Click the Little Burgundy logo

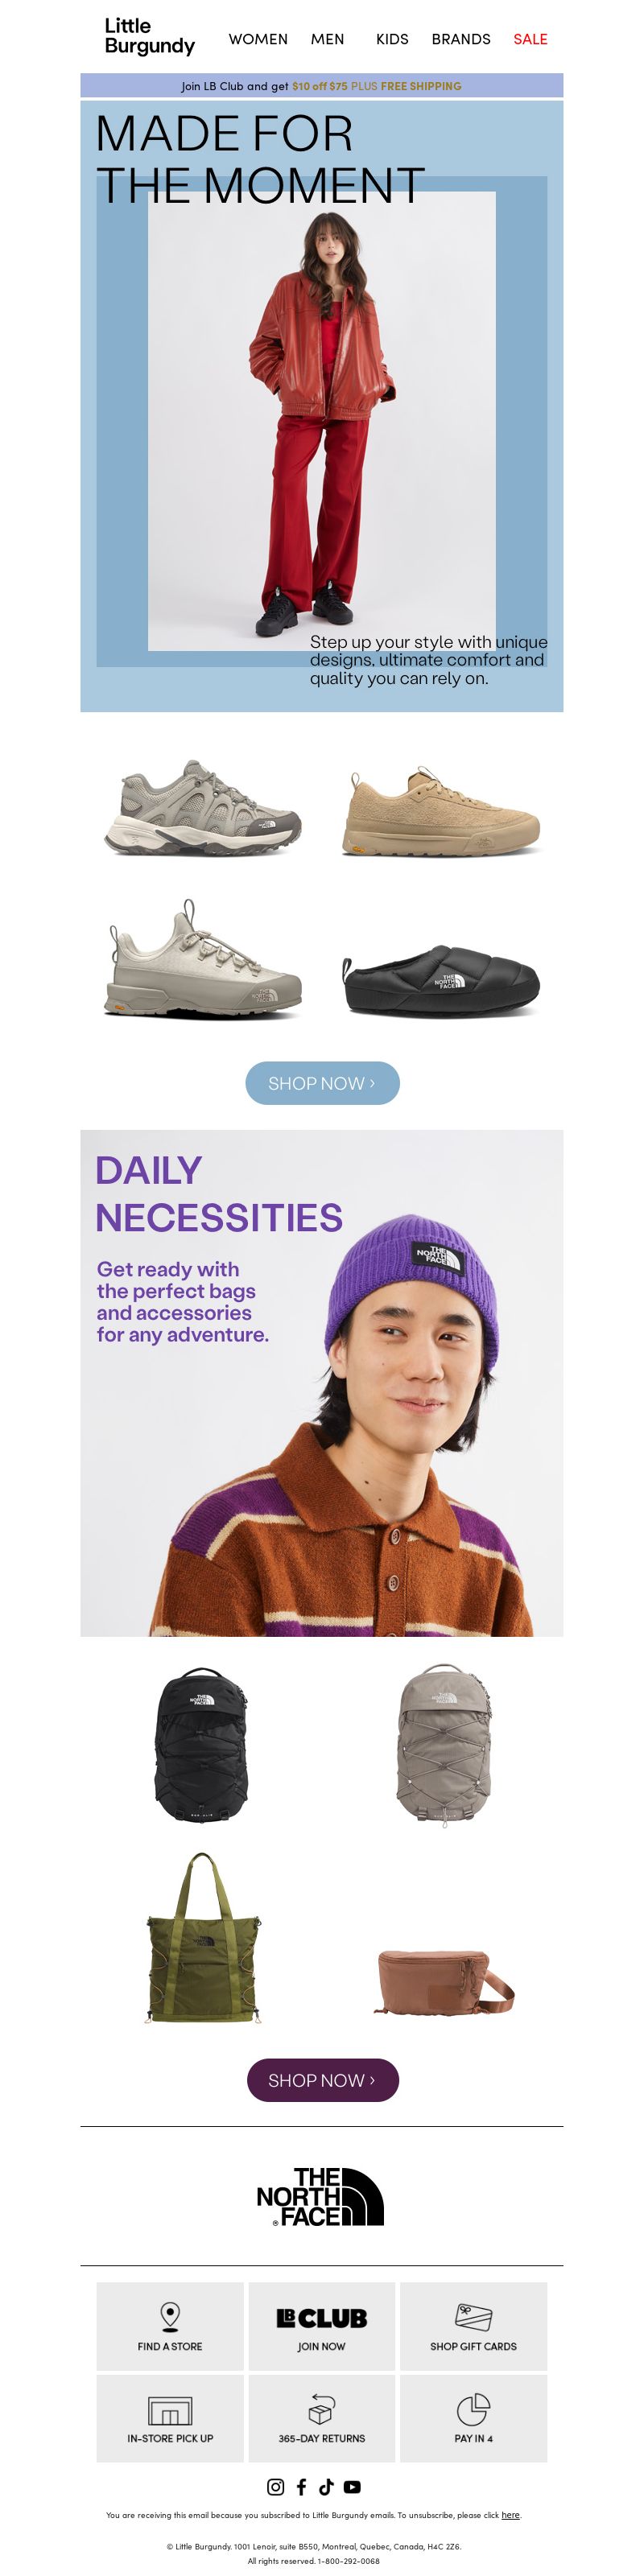(x=150, y=36)
